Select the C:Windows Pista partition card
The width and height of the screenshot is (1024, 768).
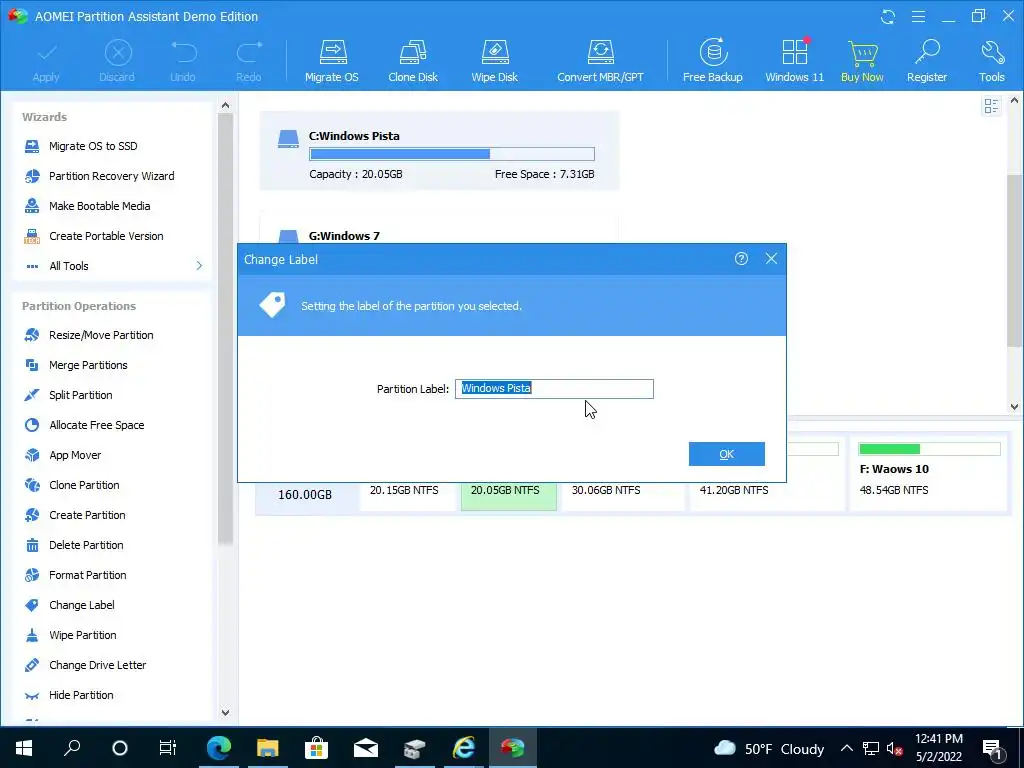point(440,151)
